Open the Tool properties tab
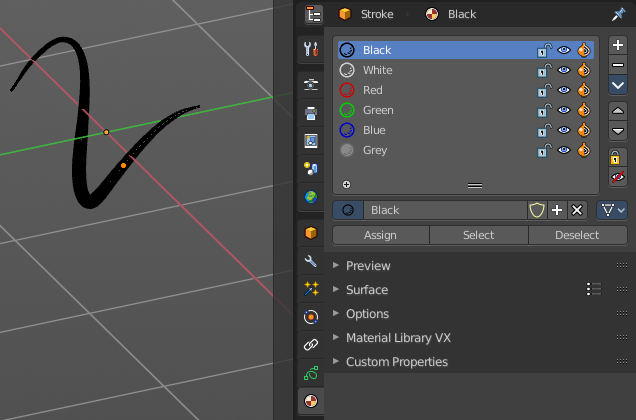636x420 pixels. pyautogui.click(x=311, y=49)
